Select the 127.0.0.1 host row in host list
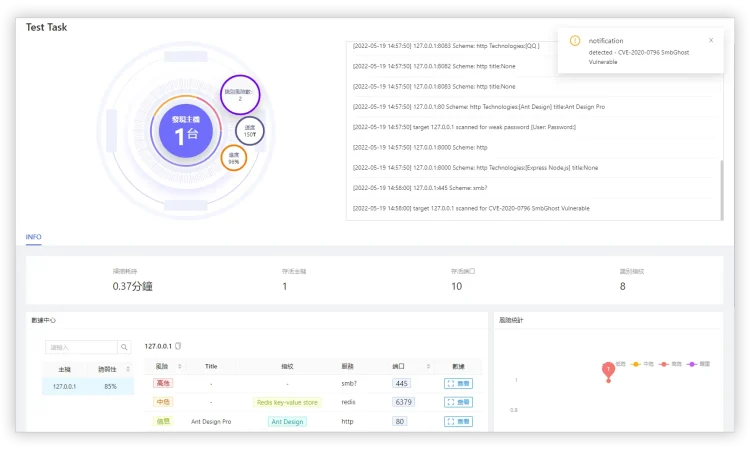 [88, 386]
